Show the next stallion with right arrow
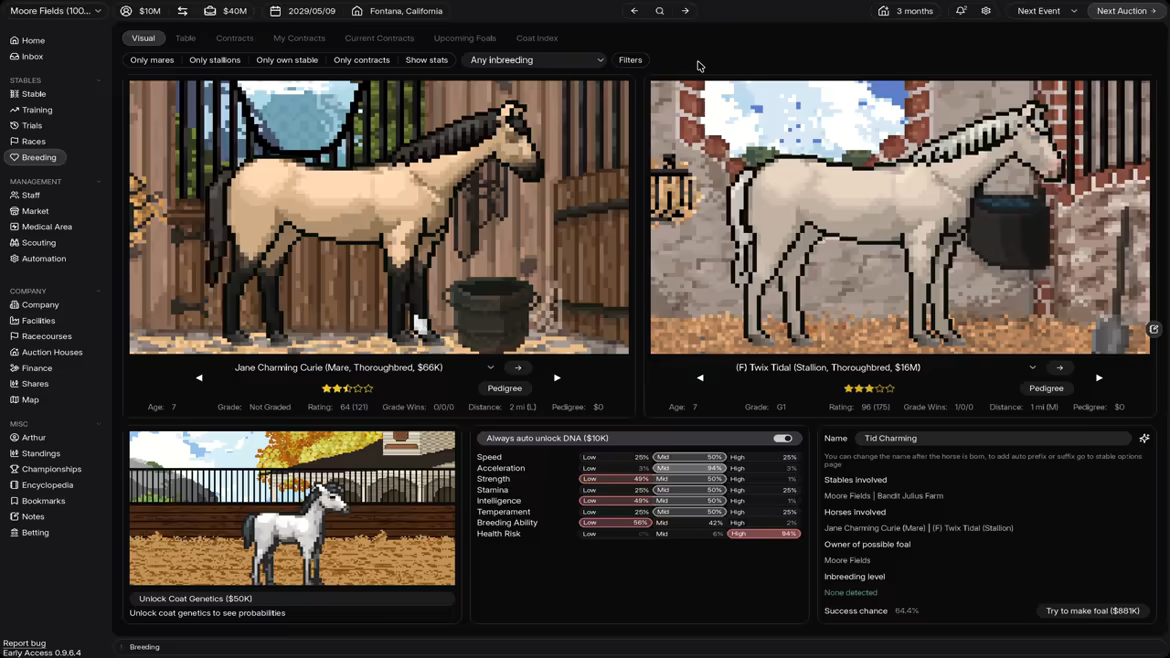1170x658 pixels. pyautogui.click(x=1099, y=378)
